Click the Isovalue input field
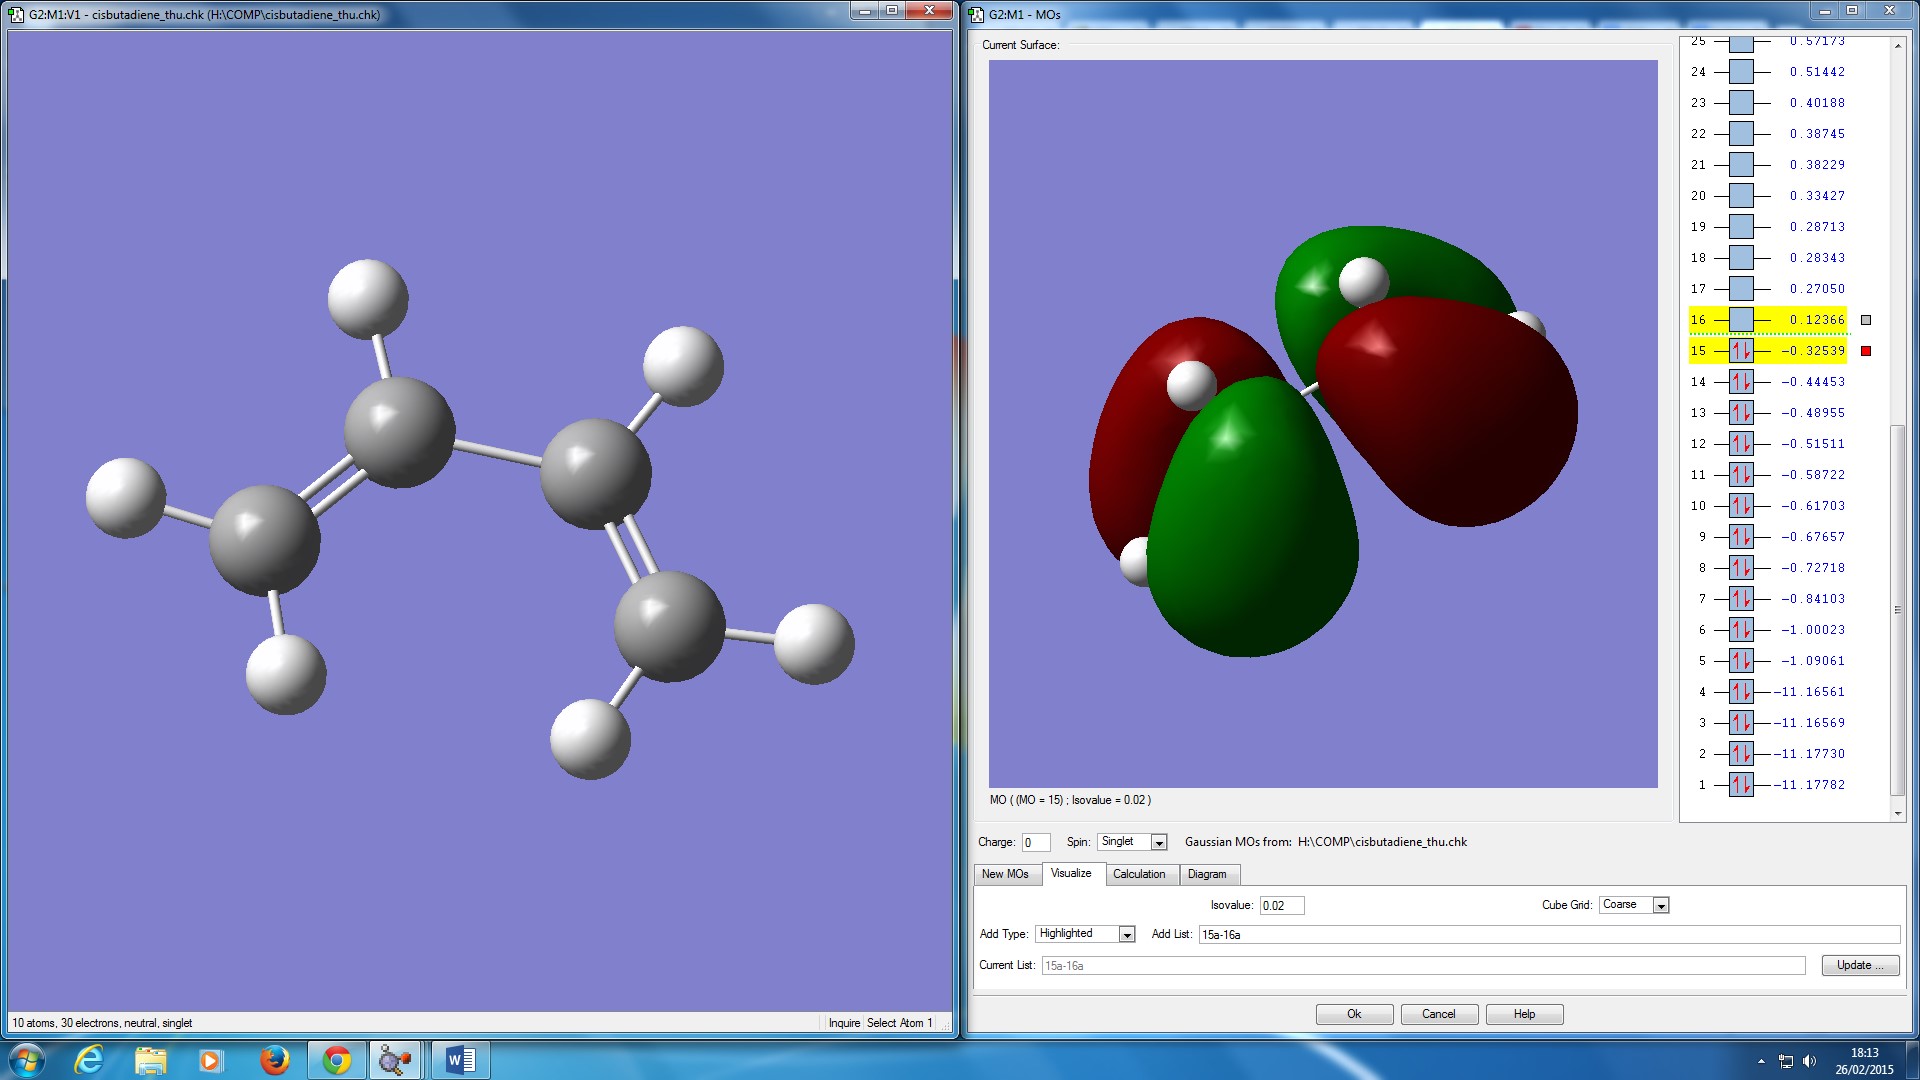Viewport: 1920px width, 1080px height. (1281, 905)
